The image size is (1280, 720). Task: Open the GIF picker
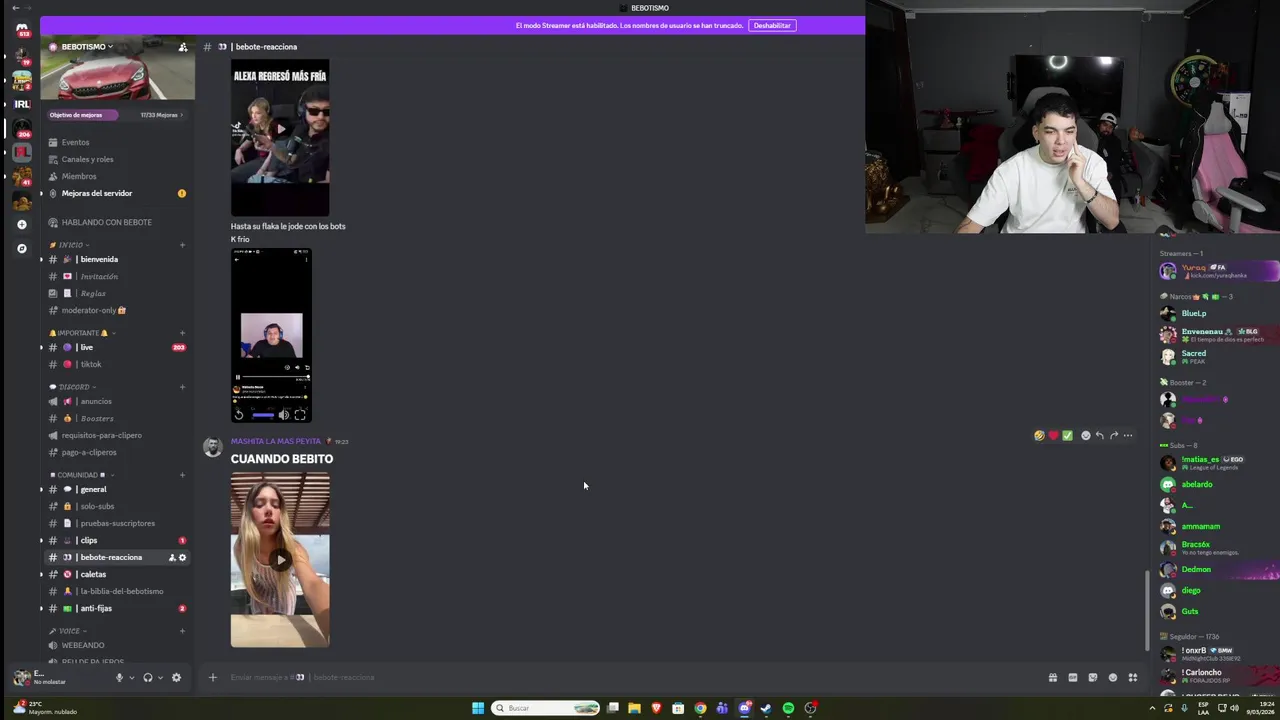[1072, 677]
